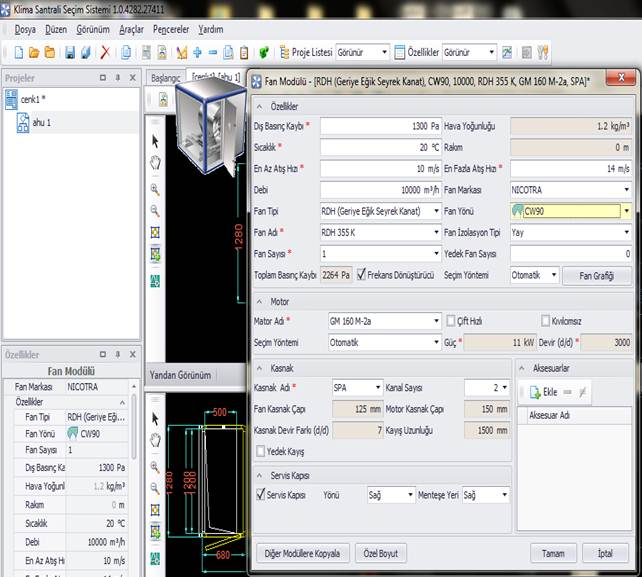Select the arrow pointer tool
642x577 pixels.
pos(155,142)
